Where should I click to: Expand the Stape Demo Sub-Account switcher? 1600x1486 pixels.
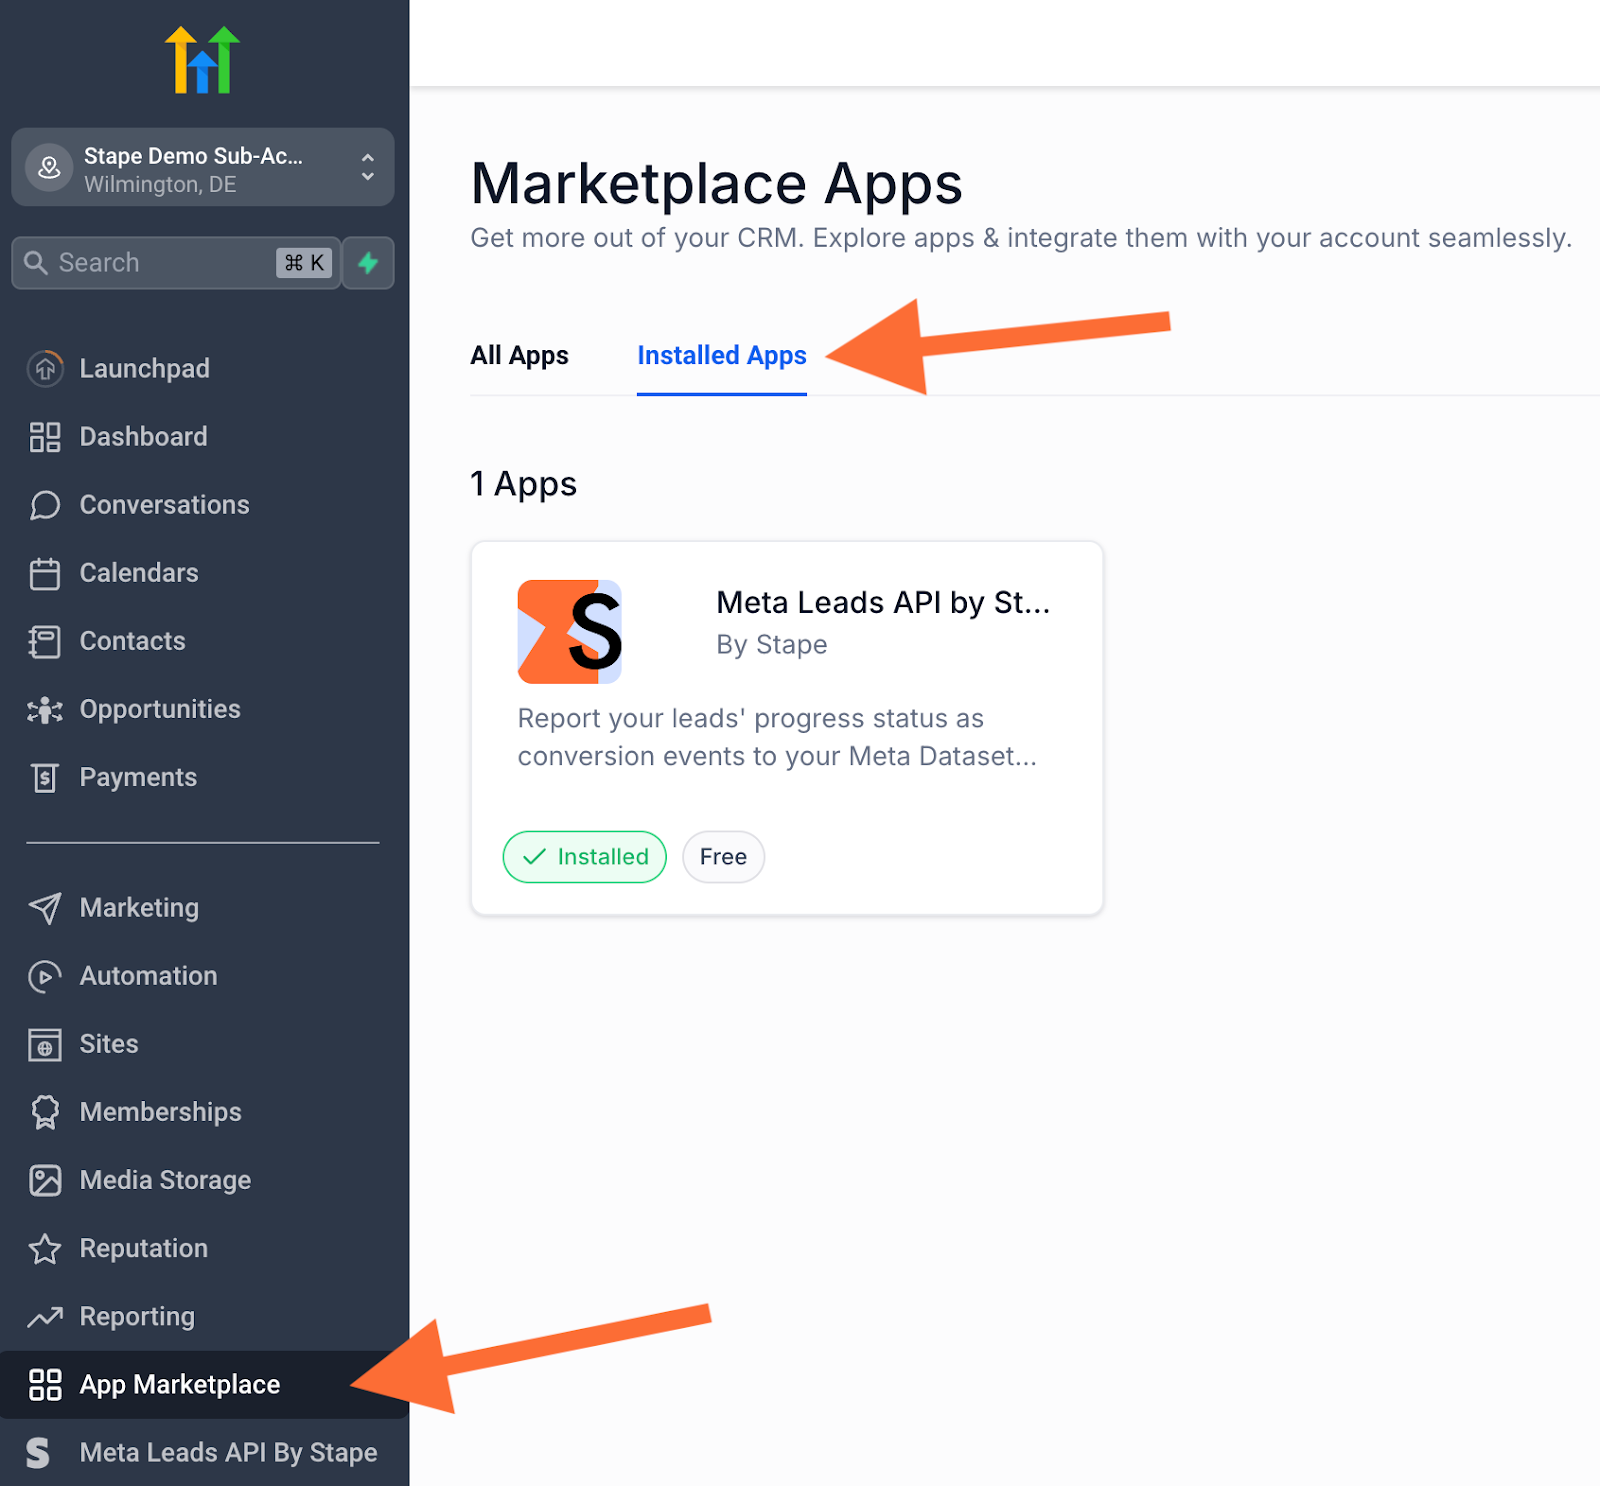[x=202, y=167]
